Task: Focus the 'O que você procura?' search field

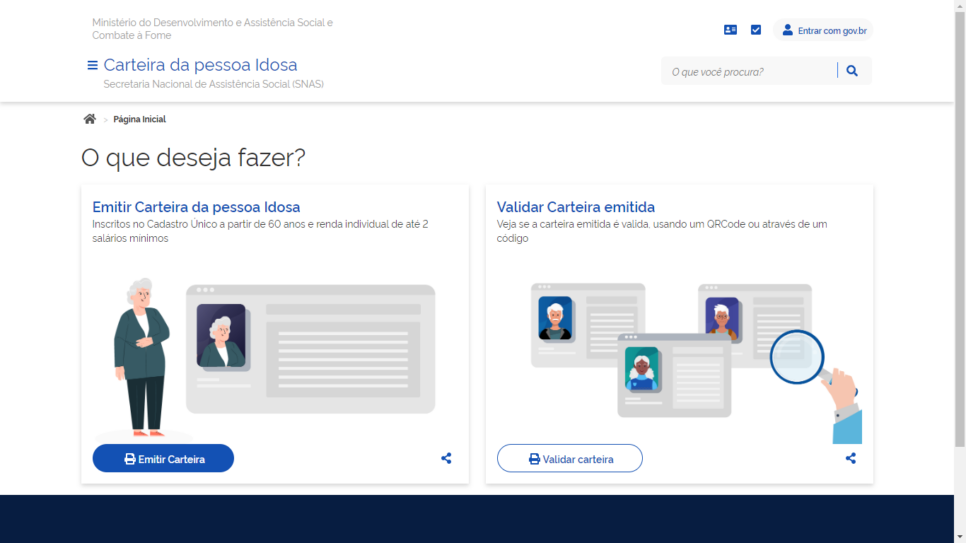Action: coord(750,71)
